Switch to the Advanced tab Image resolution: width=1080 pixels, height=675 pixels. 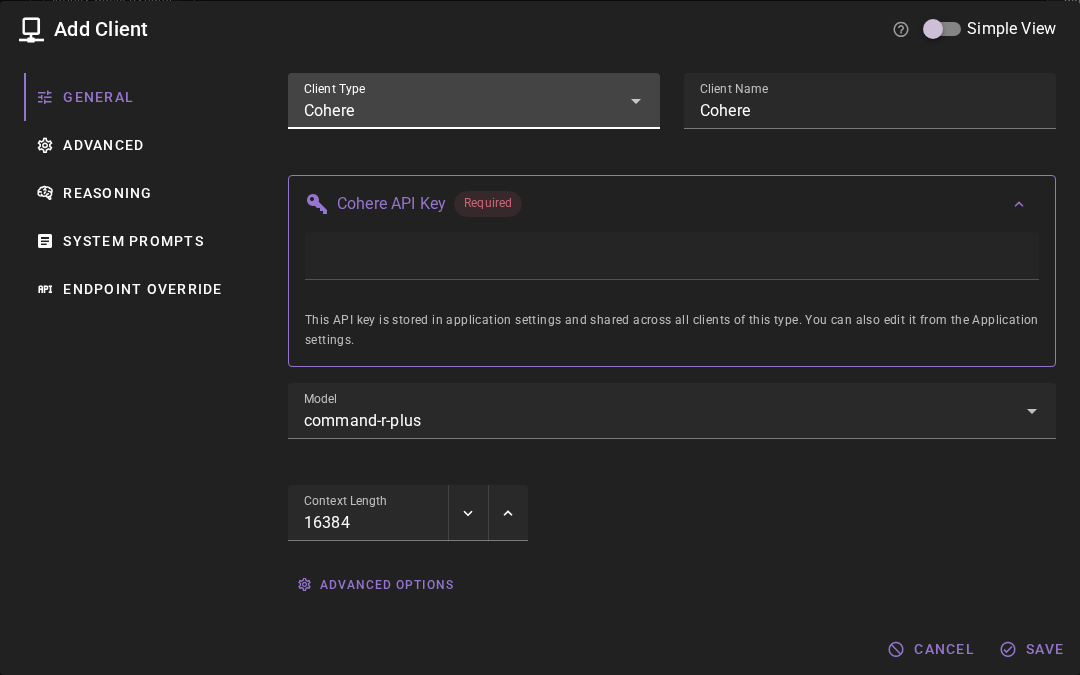pos(131,145)
